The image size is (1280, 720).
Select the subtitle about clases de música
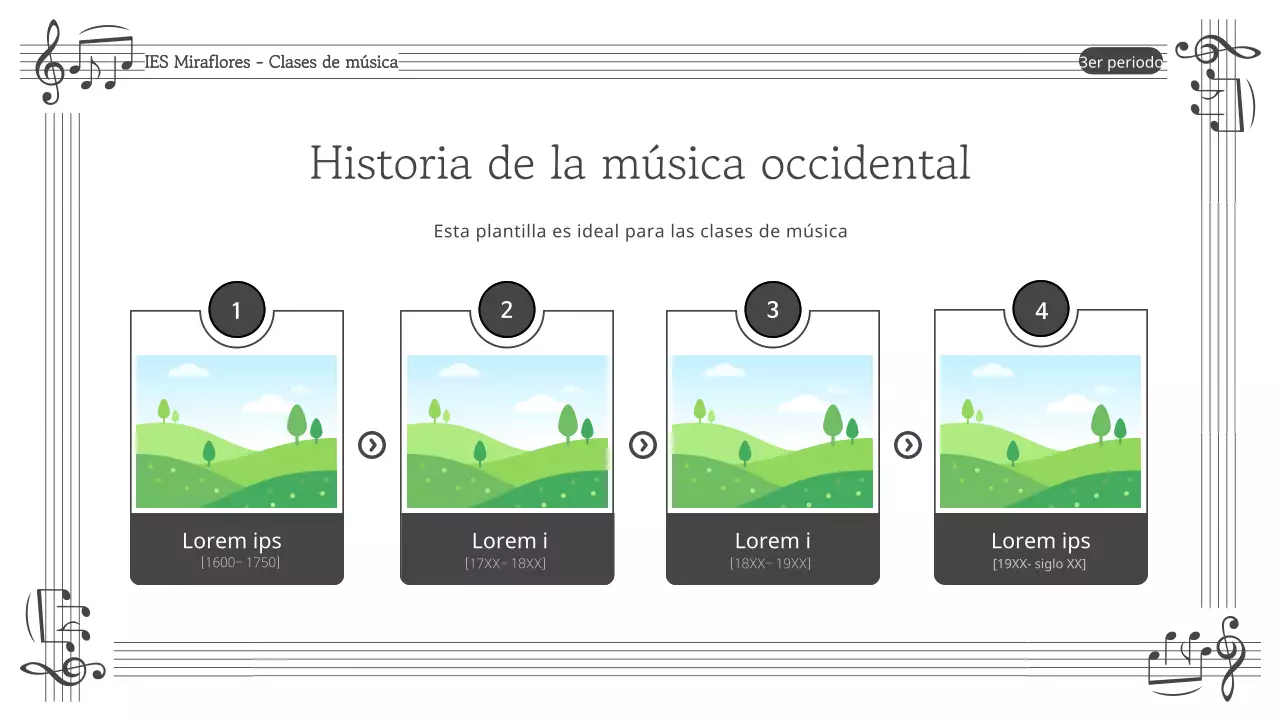click(640, 230)
